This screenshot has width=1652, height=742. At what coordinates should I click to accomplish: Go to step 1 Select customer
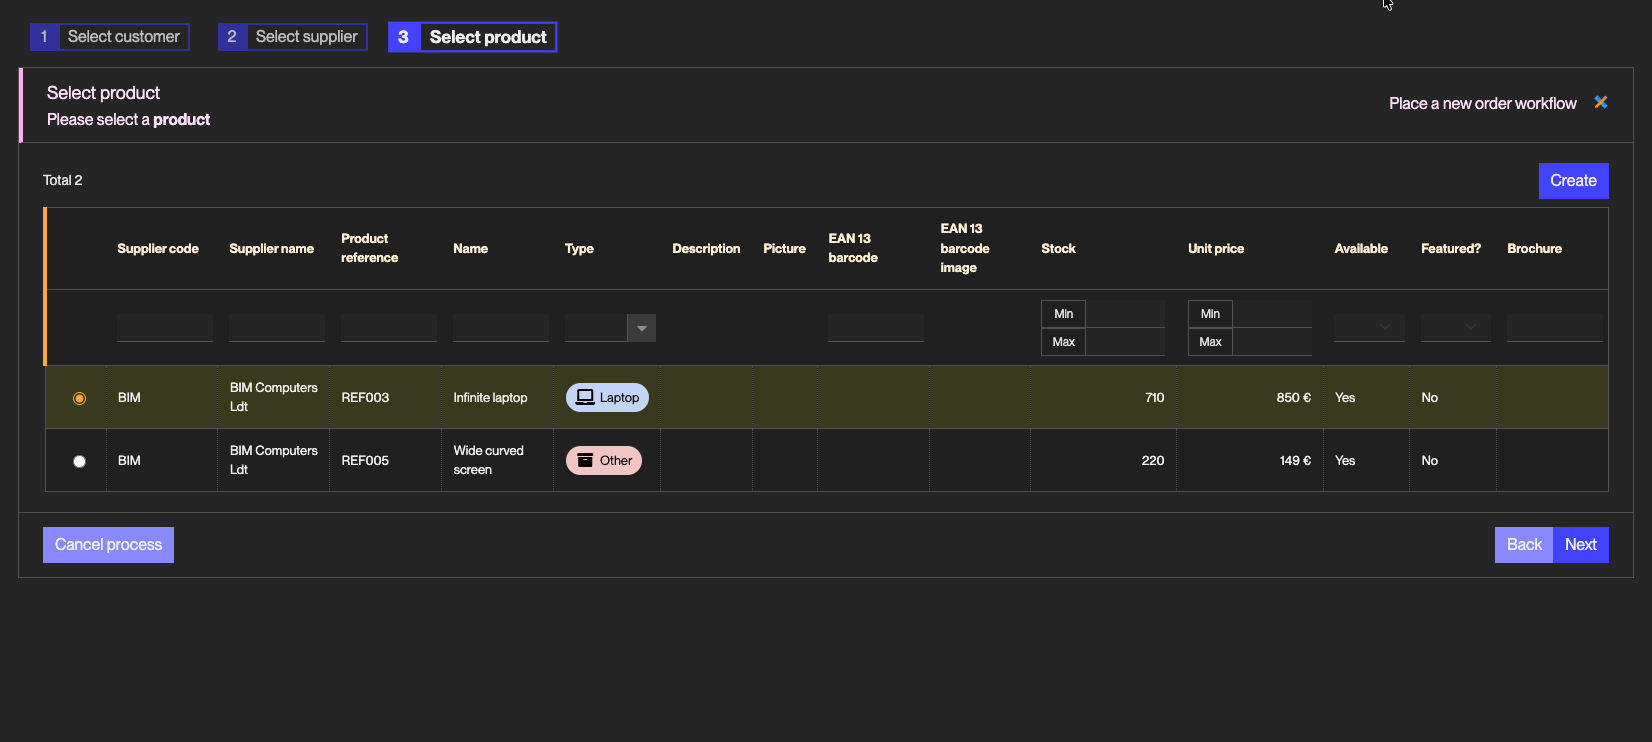pos(110,37)
